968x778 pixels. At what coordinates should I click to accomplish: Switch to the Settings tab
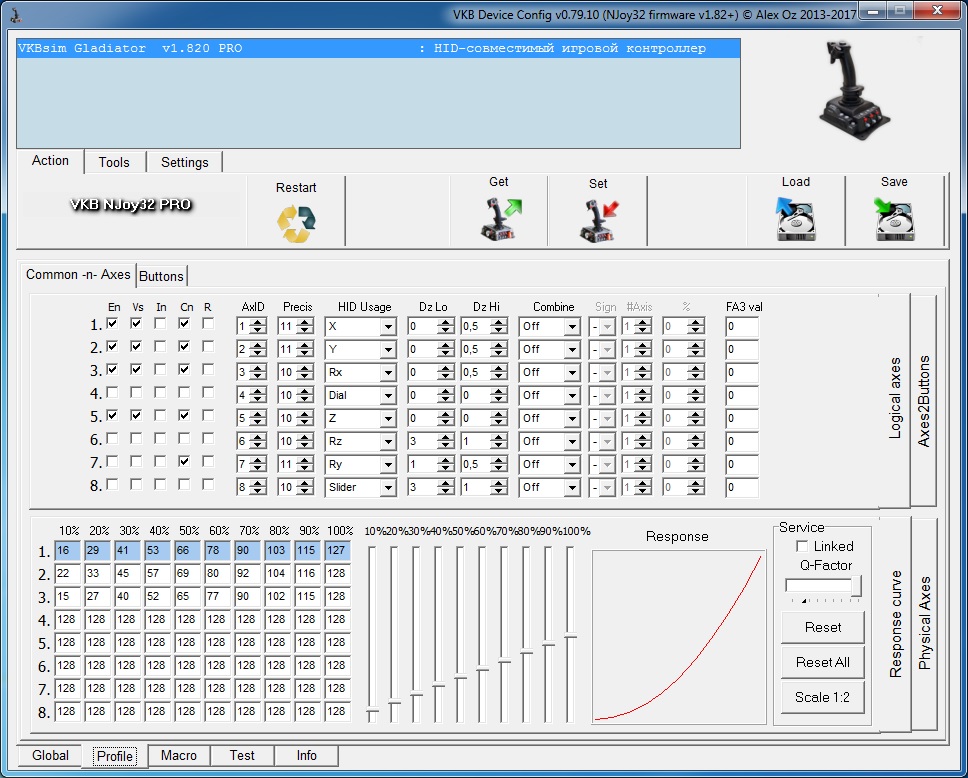click(185, 162)
